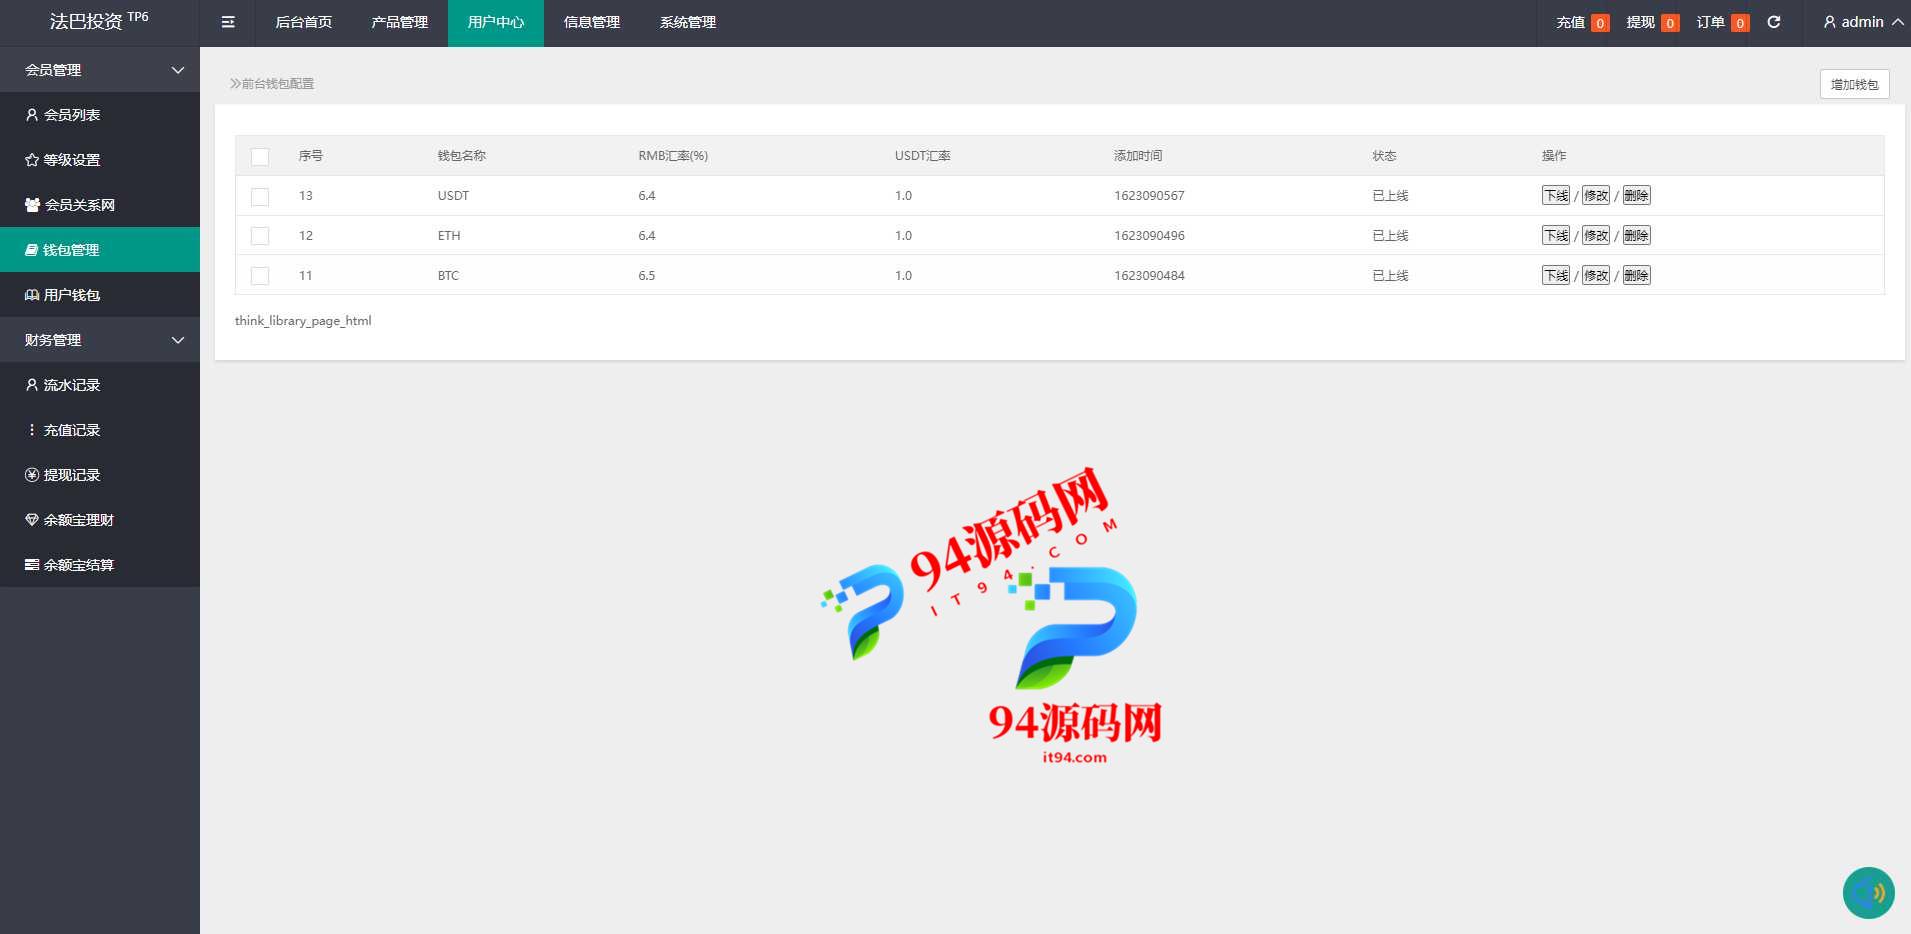The height and width of the screenshot is (934, 1911).
Task: Open the 产品管理 tab
Action: click(x=400, y=22)
